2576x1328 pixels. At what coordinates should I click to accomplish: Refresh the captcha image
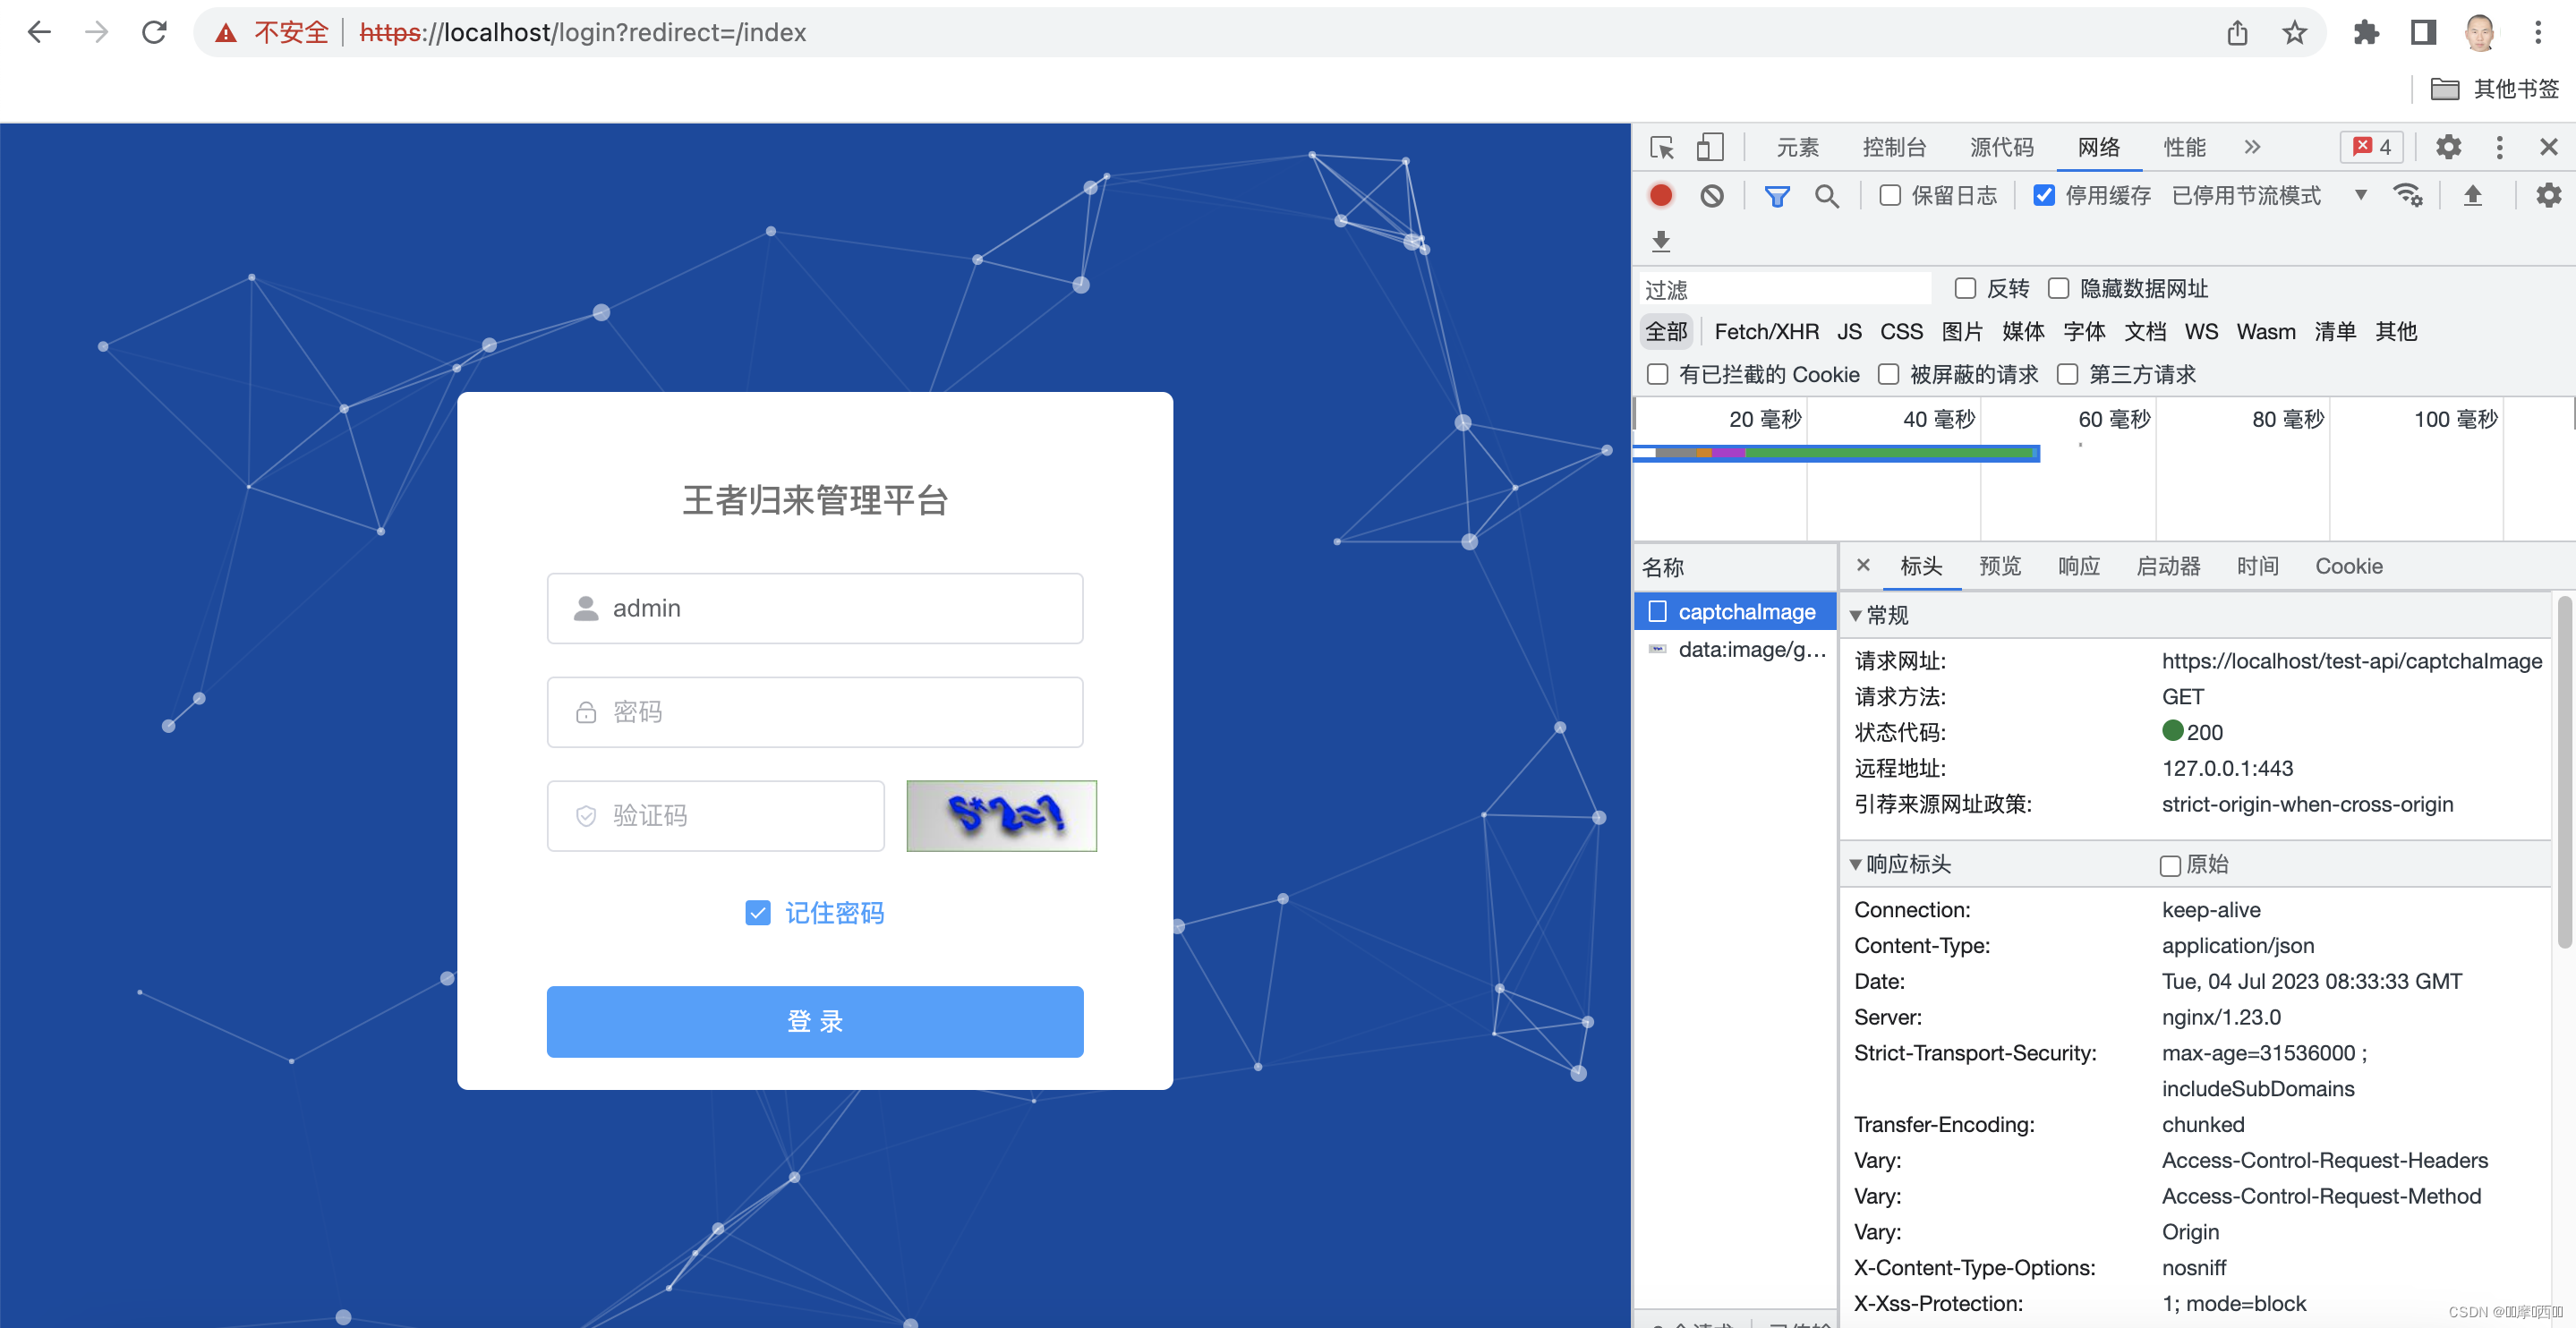pyautogui.click(x=1001, y=816)
